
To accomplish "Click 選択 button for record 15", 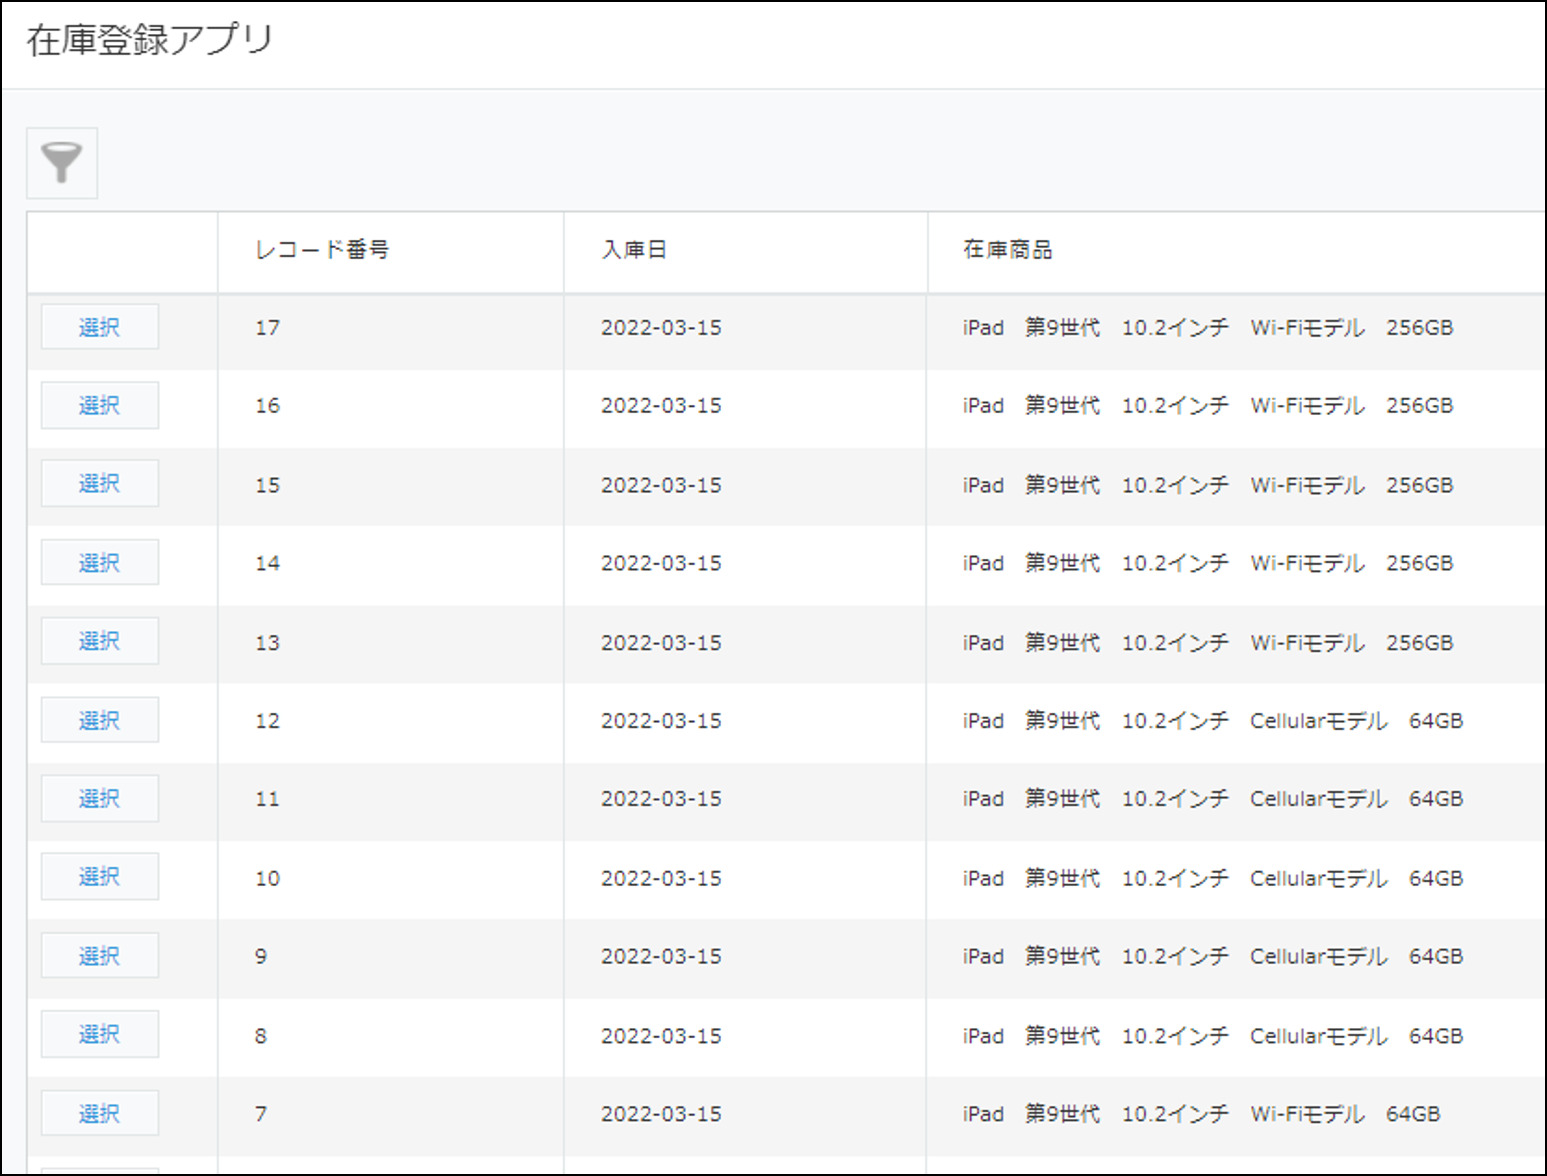I will [100, 484].
